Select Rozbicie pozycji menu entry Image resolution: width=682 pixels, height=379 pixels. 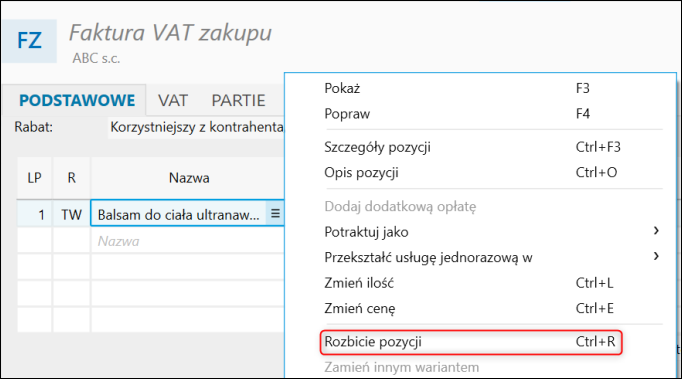pyautogui.click(x=471, y=342)
